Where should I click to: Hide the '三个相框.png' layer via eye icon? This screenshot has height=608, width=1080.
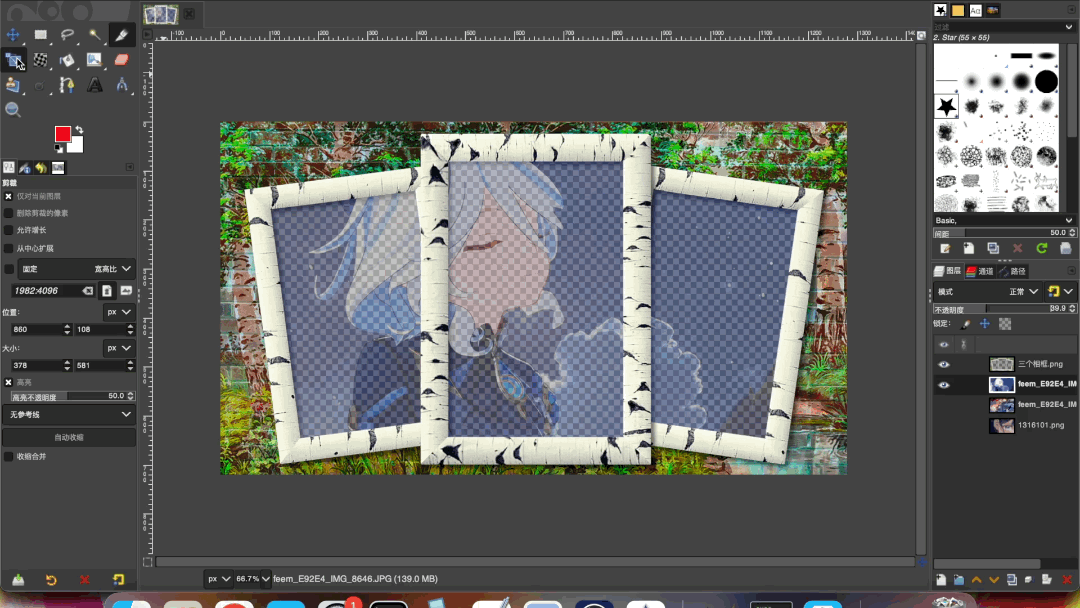pyautogui.click(x=944, y=364)
